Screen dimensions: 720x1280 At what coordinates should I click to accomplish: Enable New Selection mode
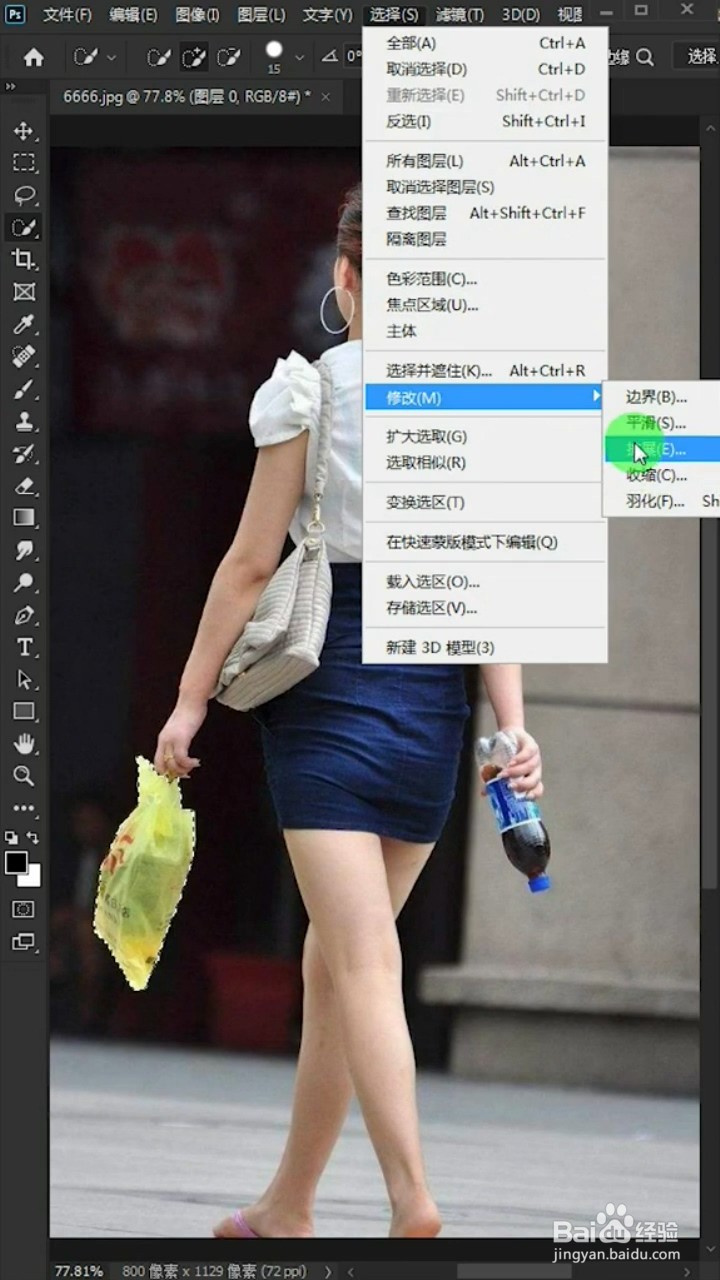[x=158, y=57]
